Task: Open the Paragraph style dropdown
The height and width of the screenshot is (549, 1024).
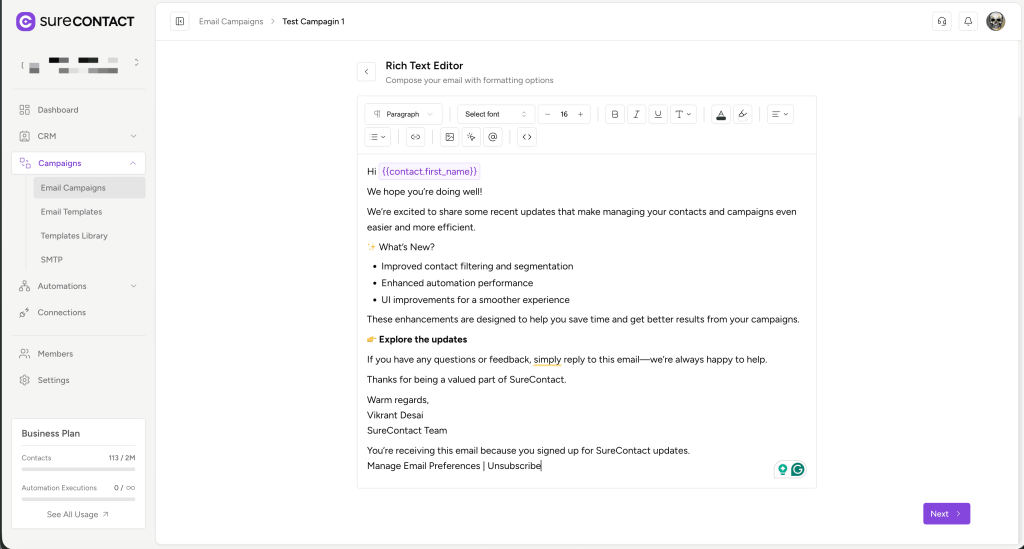Action: click(x=403, y=114)
